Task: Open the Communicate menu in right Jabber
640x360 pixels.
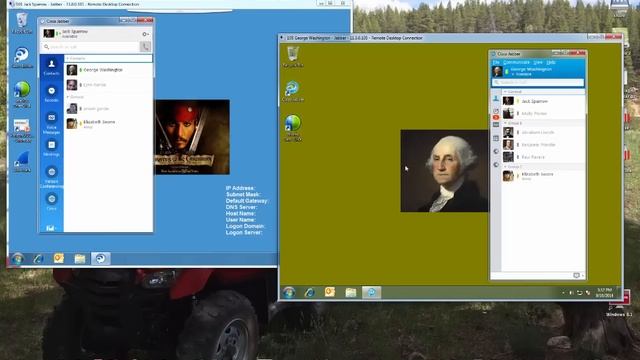Action: click(x=516, y=62)
